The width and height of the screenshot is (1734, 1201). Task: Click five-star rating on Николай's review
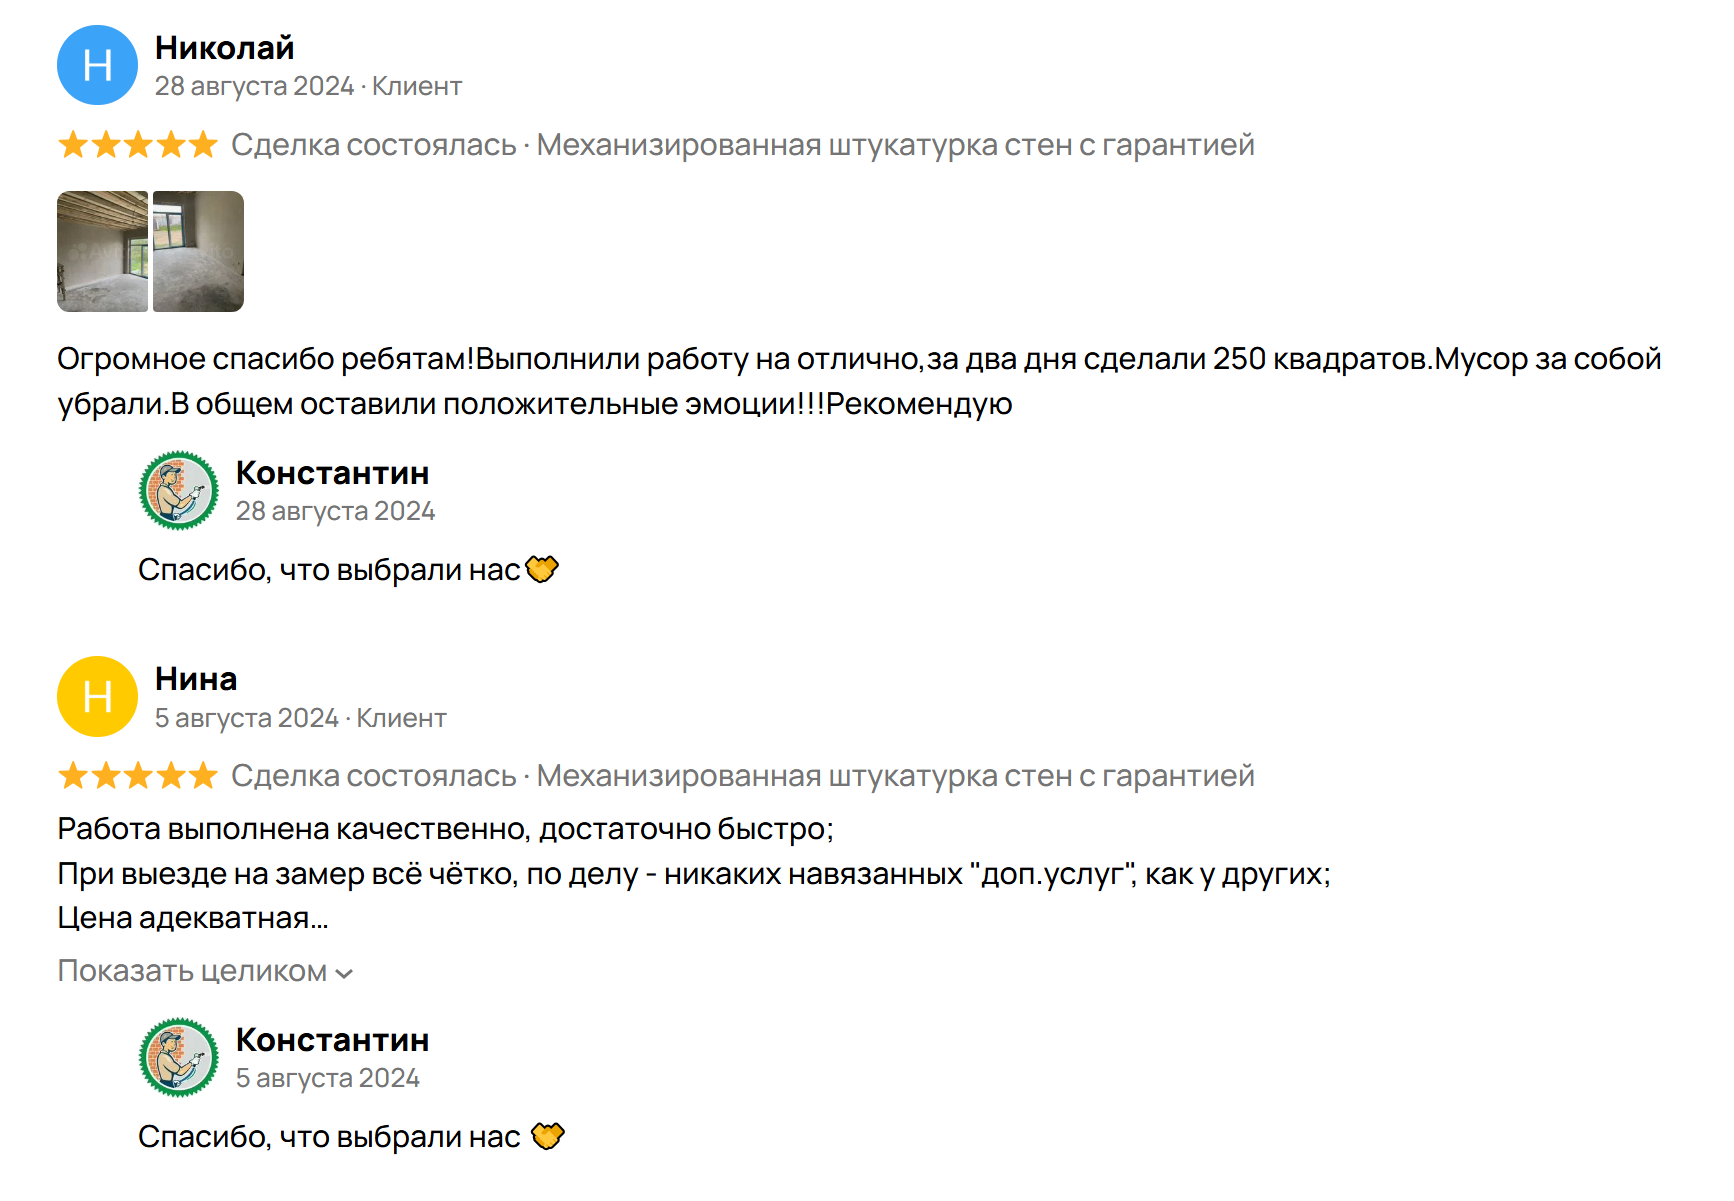(138, 145)
